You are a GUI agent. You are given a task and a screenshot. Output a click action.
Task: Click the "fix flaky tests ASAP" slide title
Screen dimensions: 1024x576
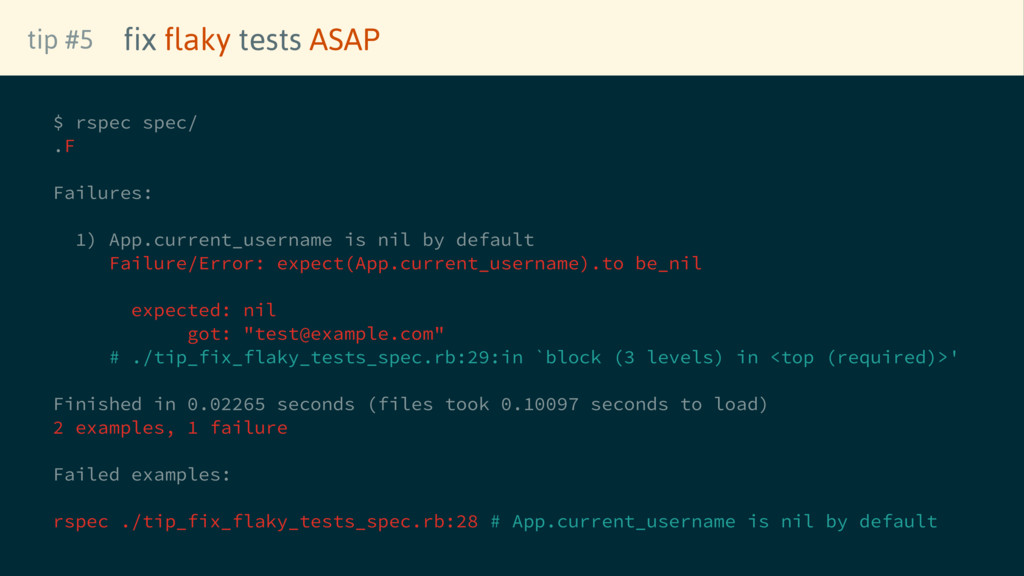251,39
